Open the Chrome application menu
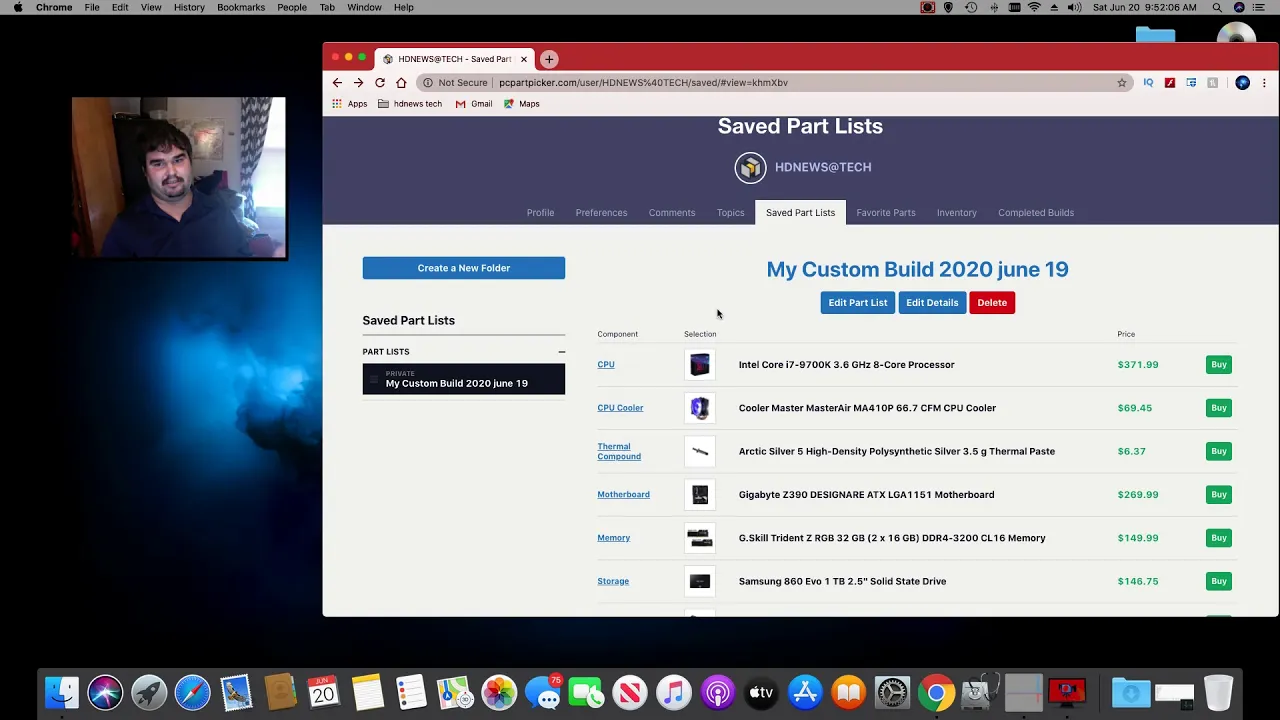 click(x=54, y=7)
